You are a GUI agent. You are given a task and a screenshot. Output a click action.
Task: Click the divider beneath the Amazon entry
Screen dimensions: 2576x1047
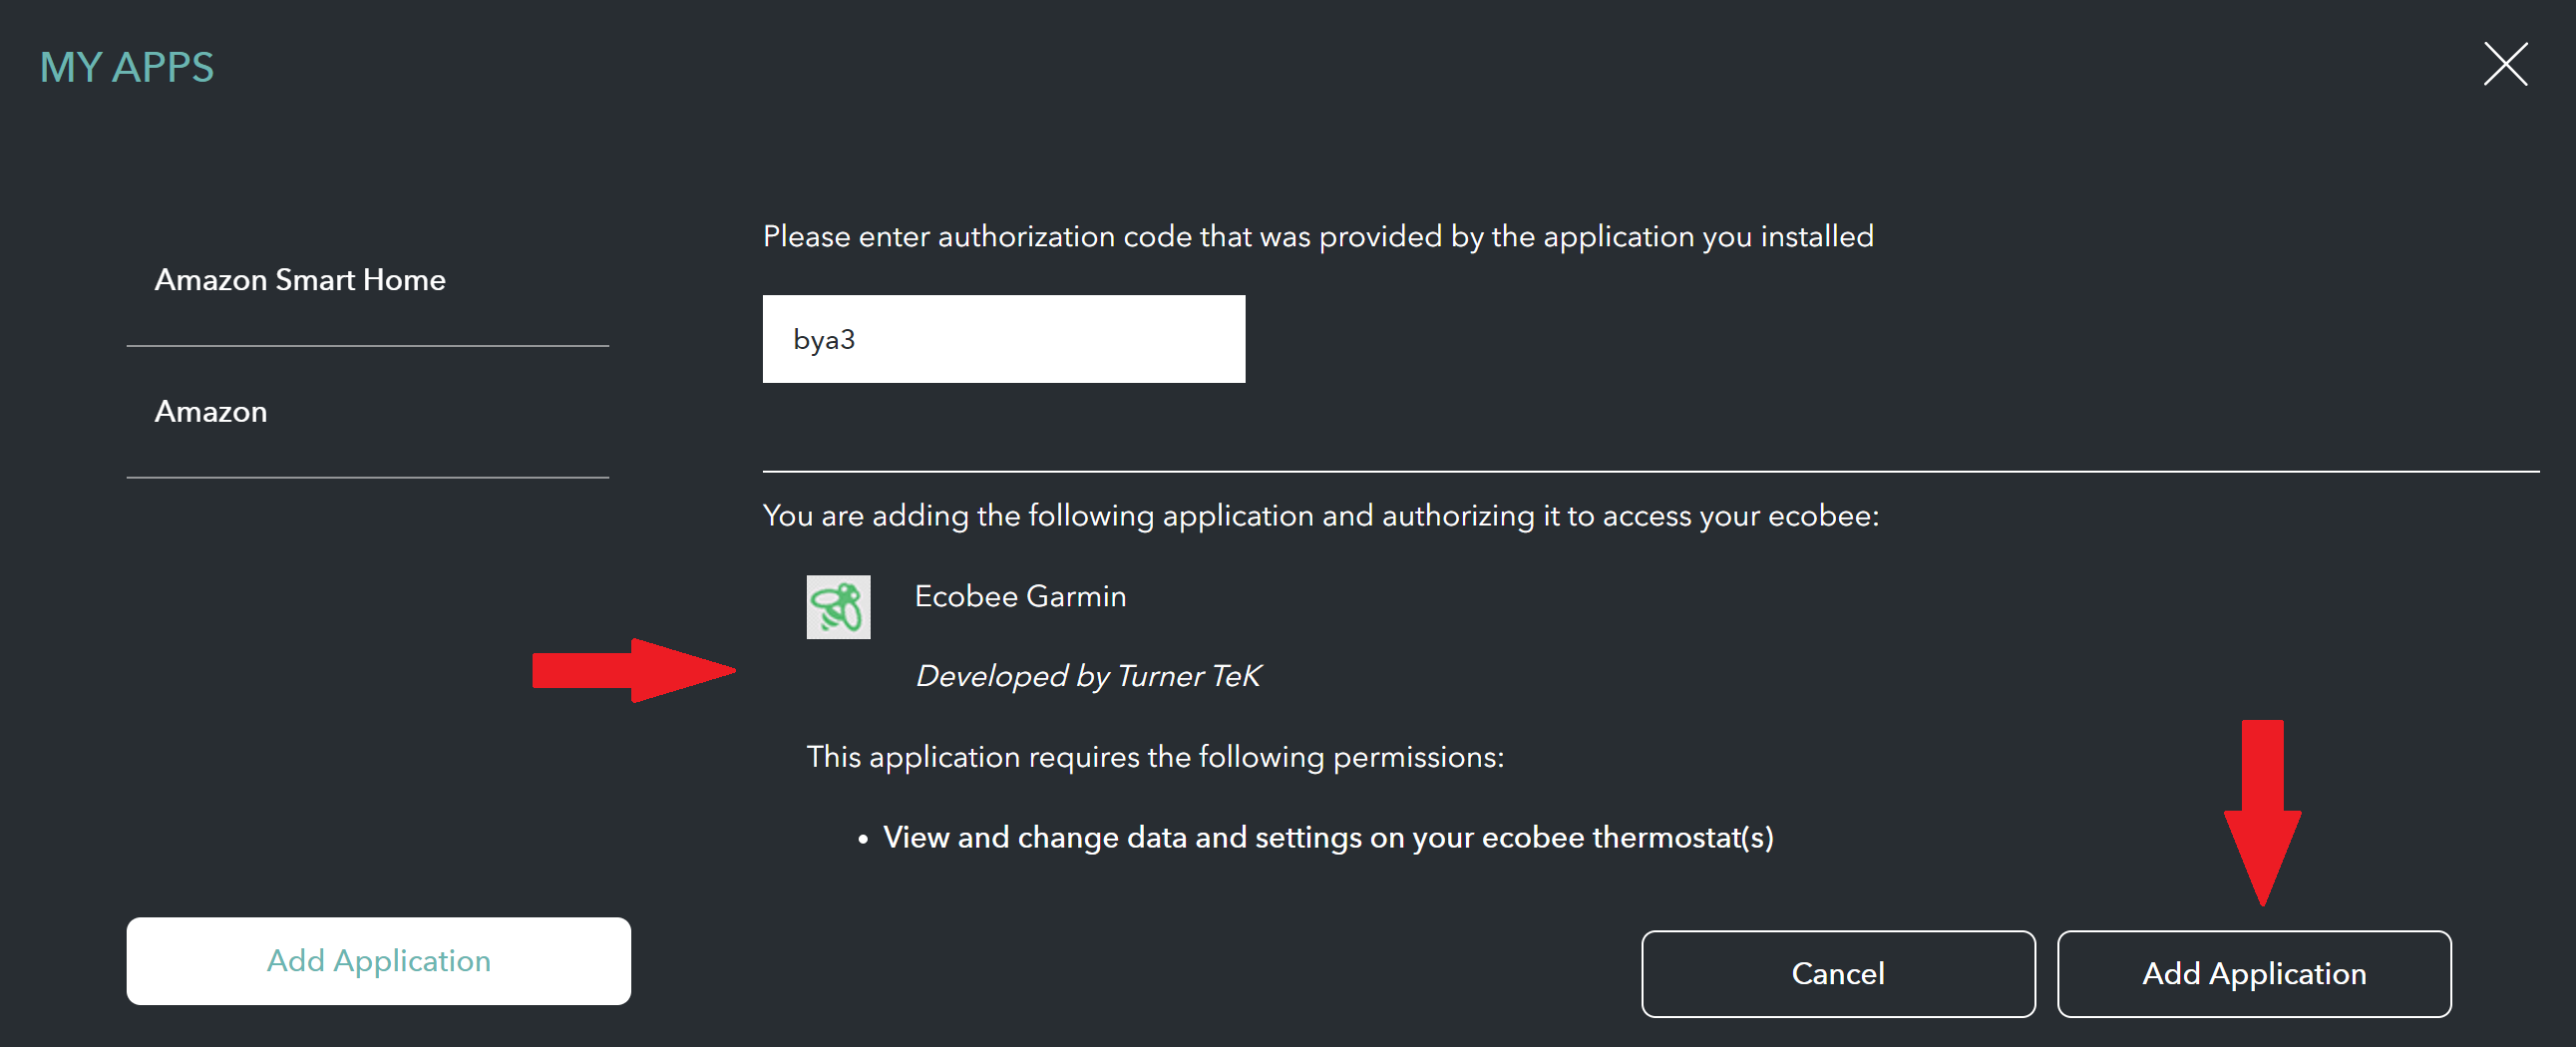pos(367,478)
